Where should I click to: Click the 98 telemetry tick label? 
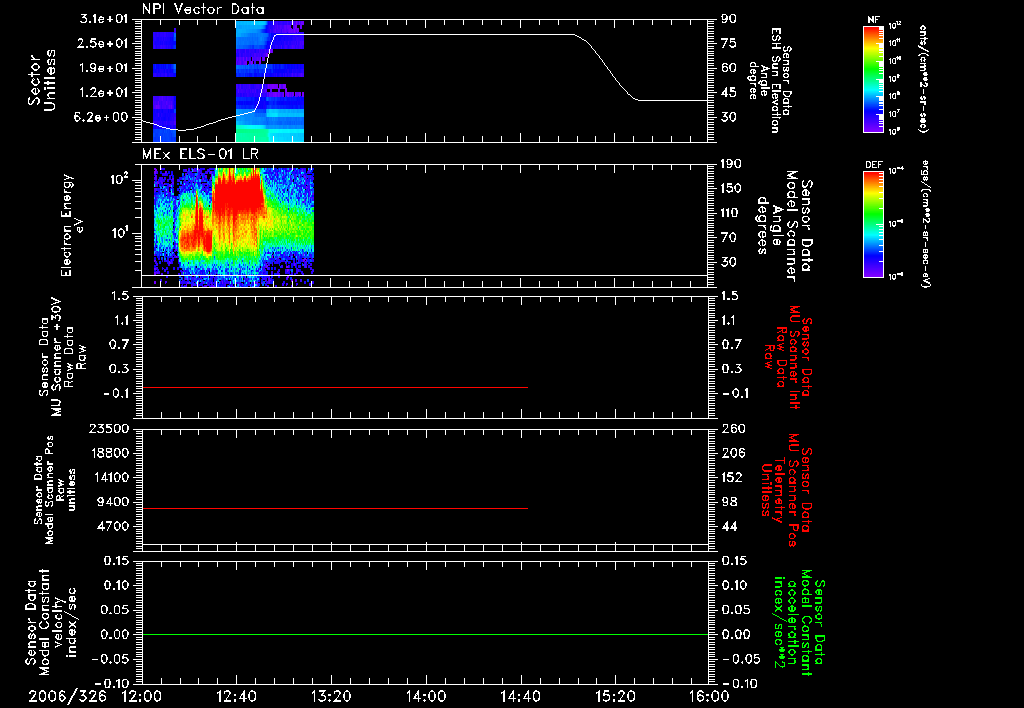click(729, 502)
